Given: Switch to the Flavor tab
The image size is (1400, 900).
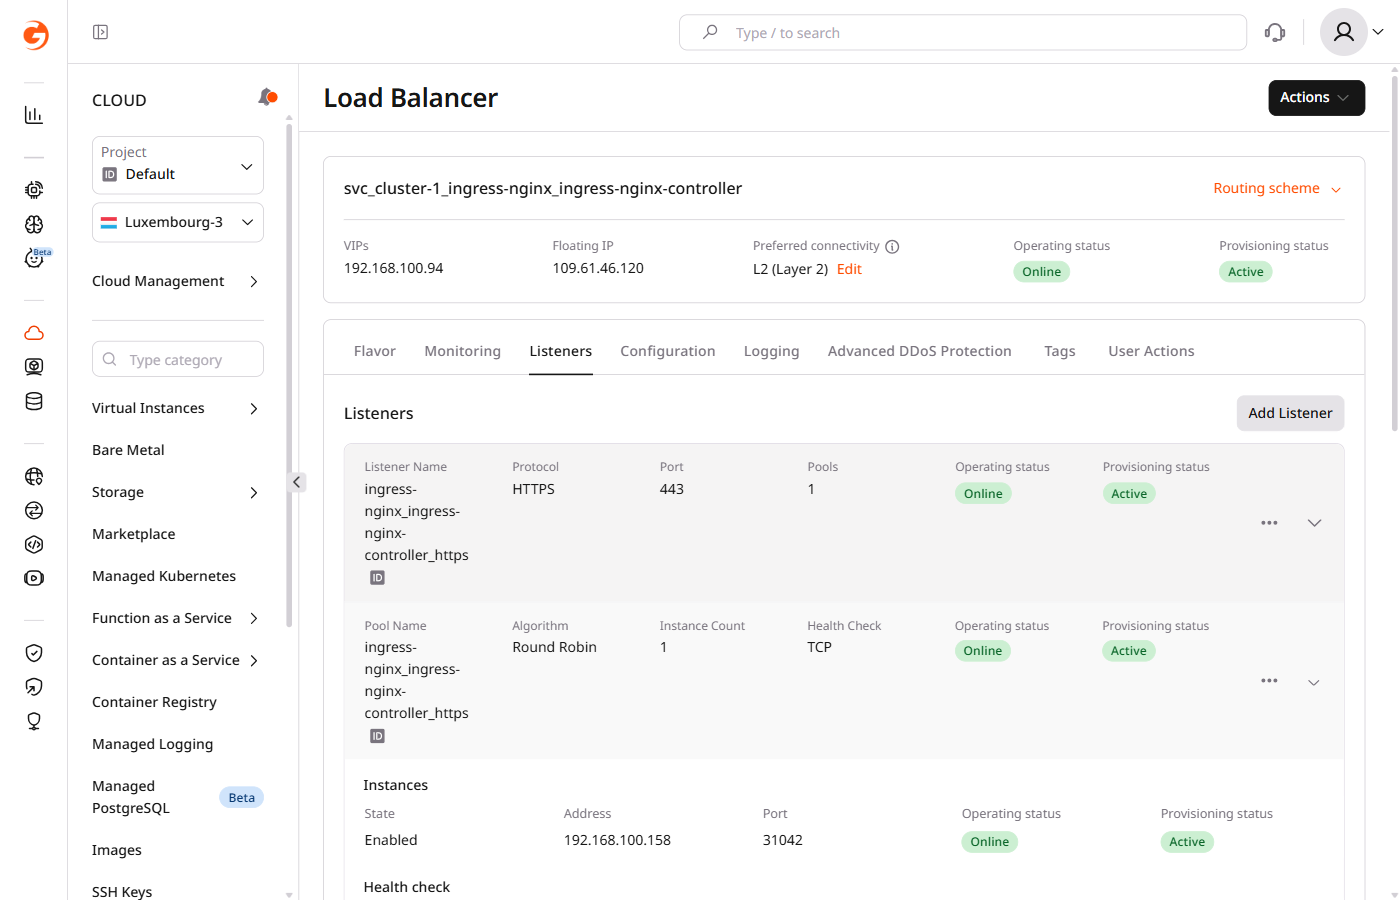Looking at the screenshot, I should tap(375, 351).
